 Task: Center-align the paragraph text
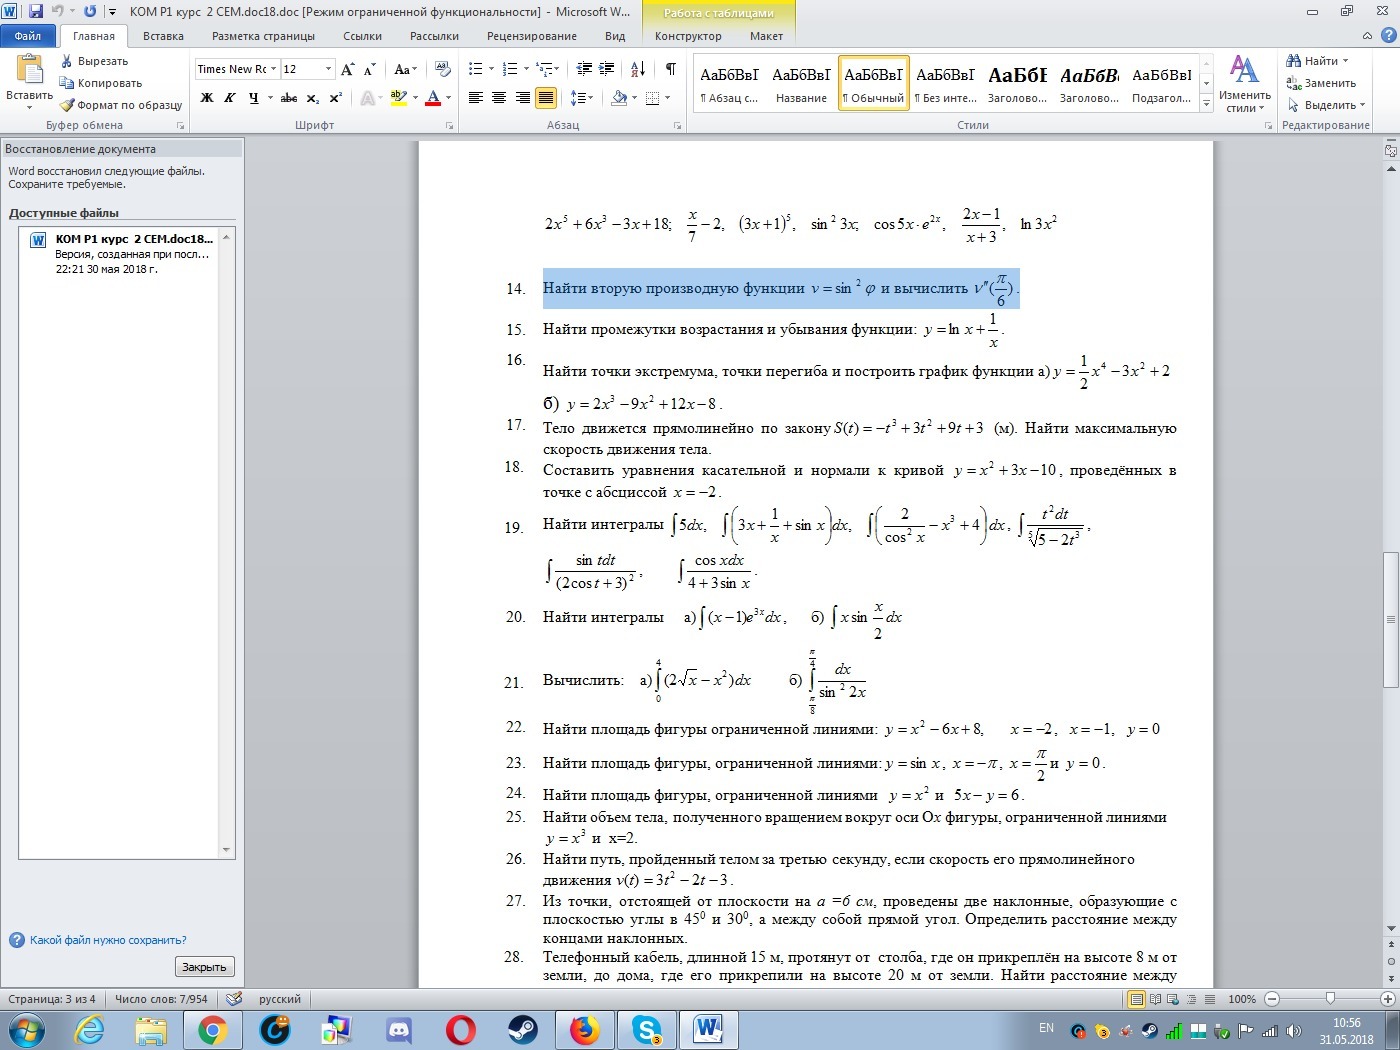coord(499,98)
